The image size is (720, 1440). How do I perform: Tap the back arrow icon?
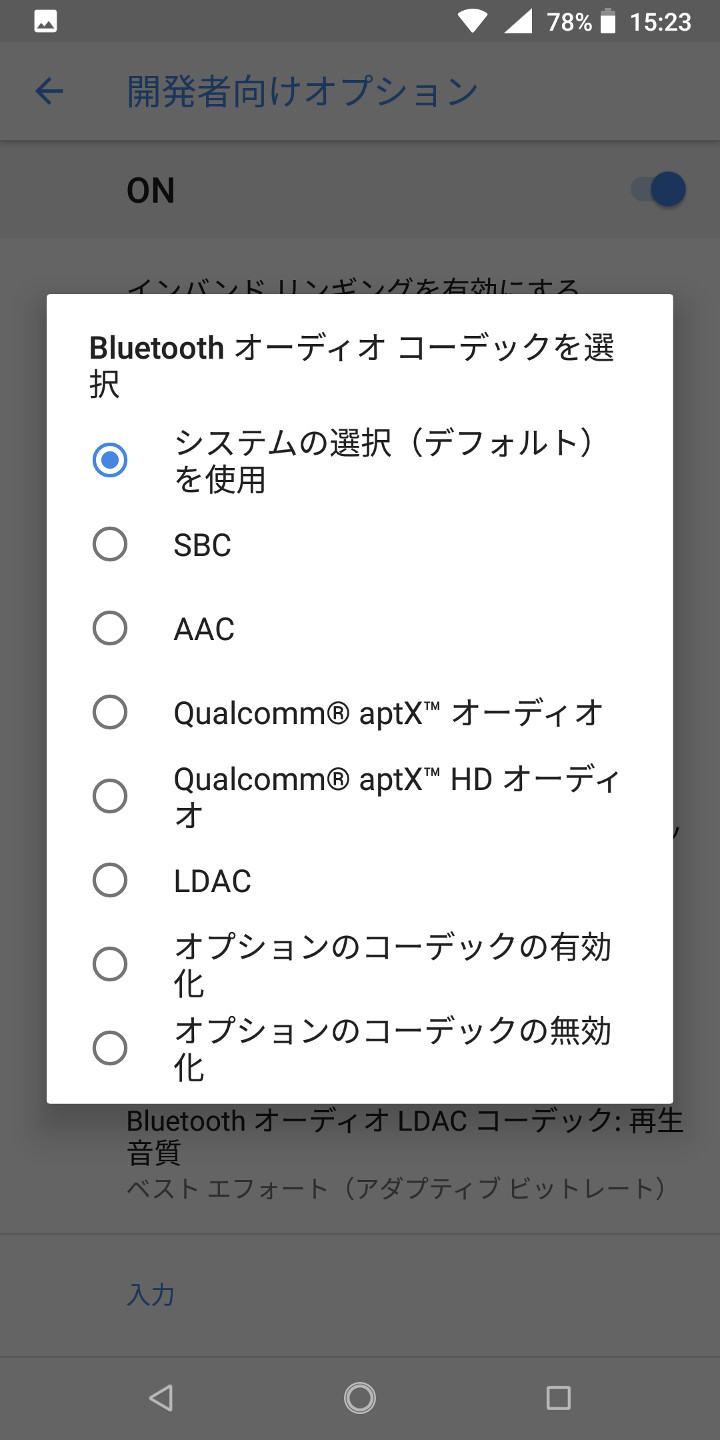pos(49,92)
